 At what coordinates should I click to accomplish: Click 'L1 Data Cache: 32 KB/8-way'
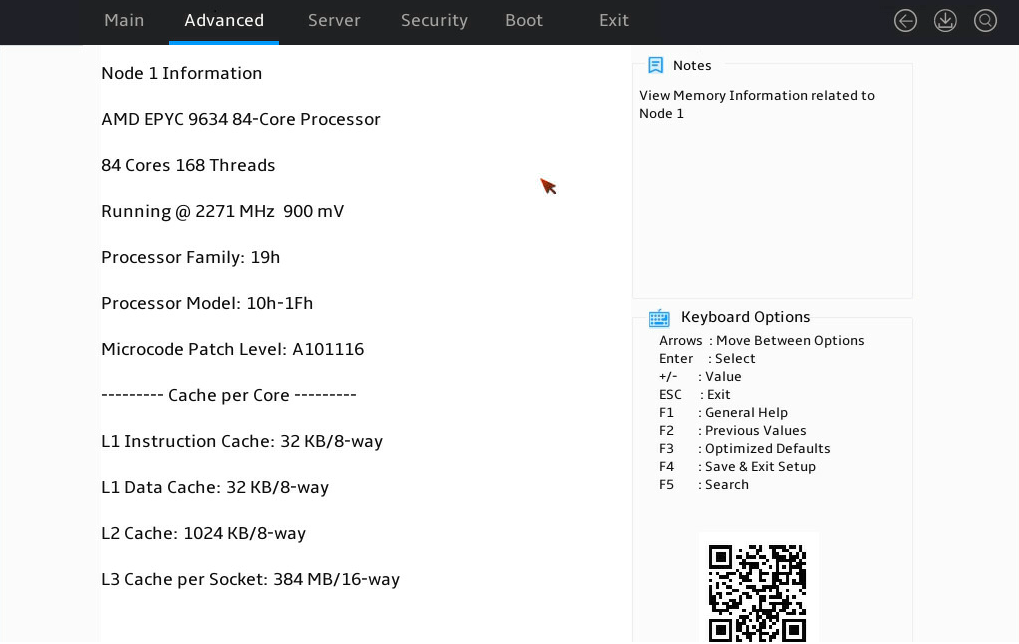click(x=215, y=488)
